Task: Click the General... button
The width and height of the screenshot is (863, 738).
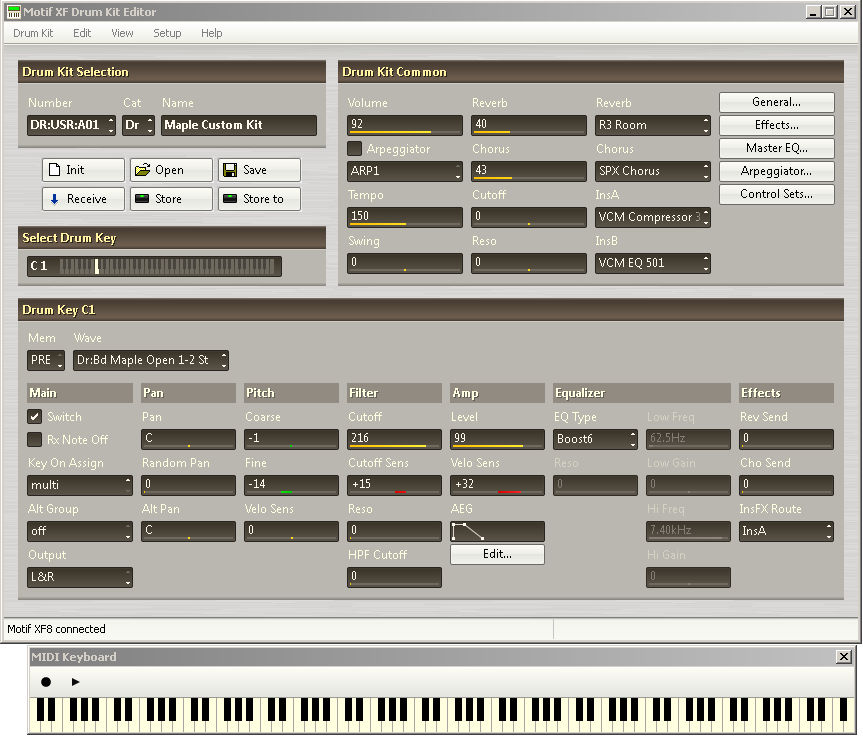Action: [x=777, y=102]
